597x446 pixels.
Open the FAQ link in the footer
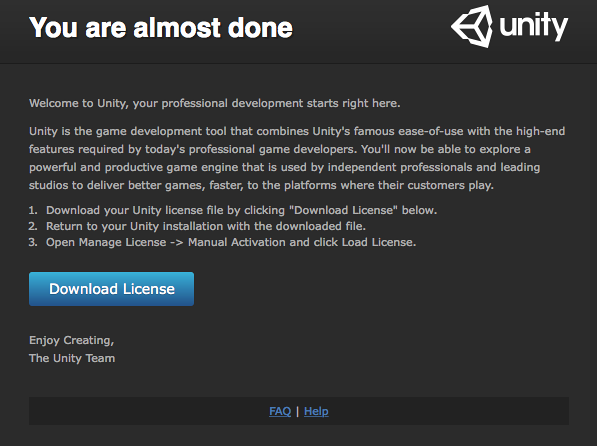[280, 411]
